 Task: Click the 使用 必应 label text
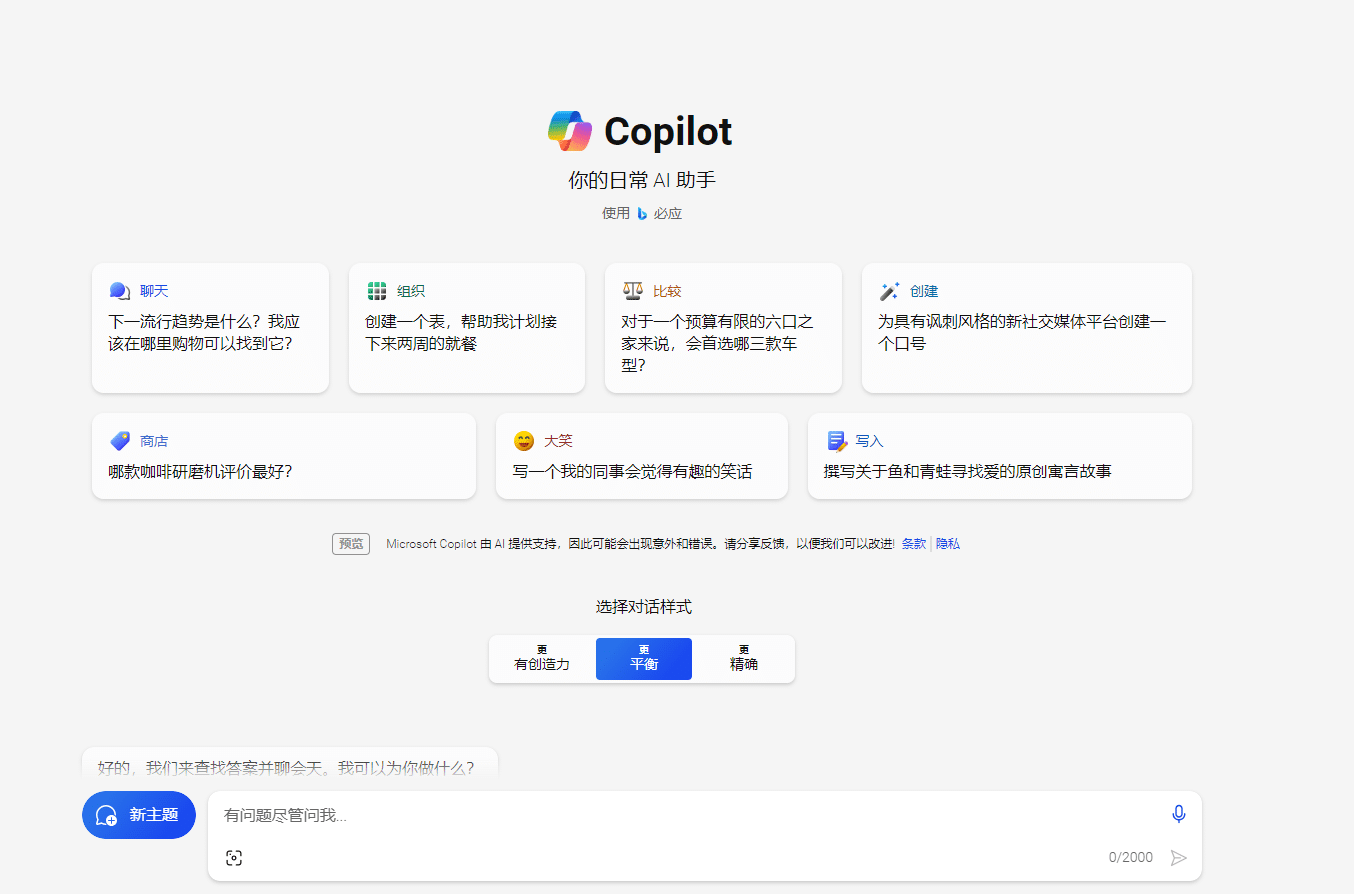(x=642, y=214)
